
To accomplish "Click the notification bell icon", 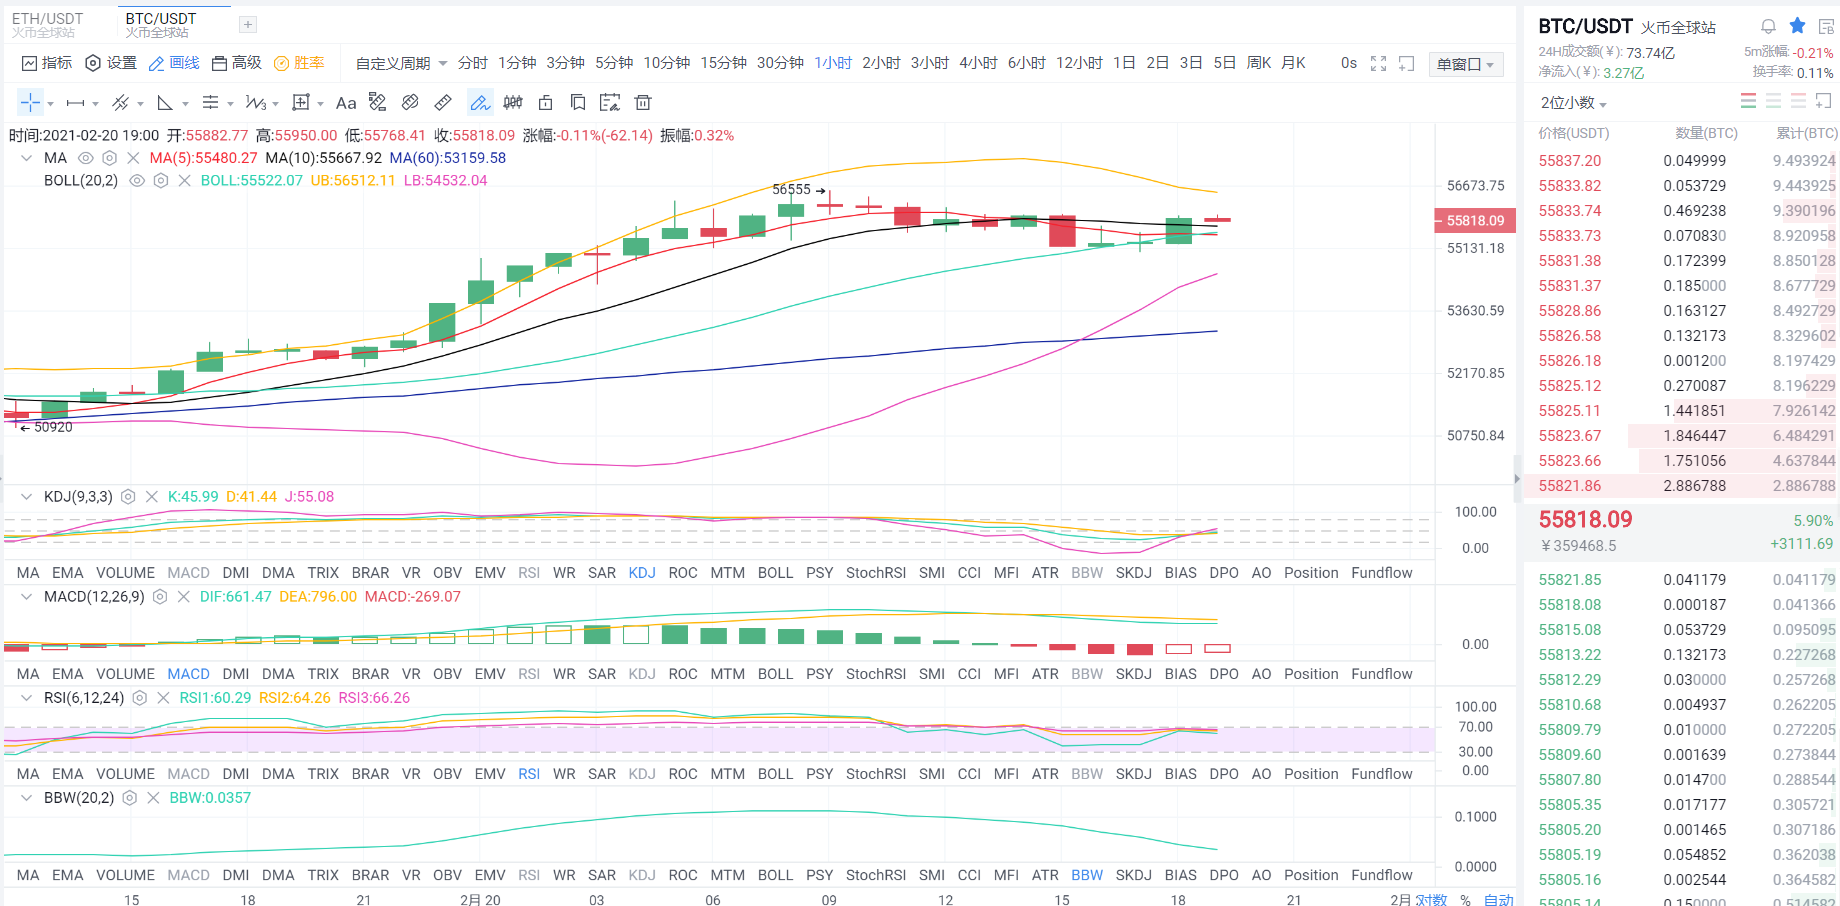I will (x=1768, y=25).
